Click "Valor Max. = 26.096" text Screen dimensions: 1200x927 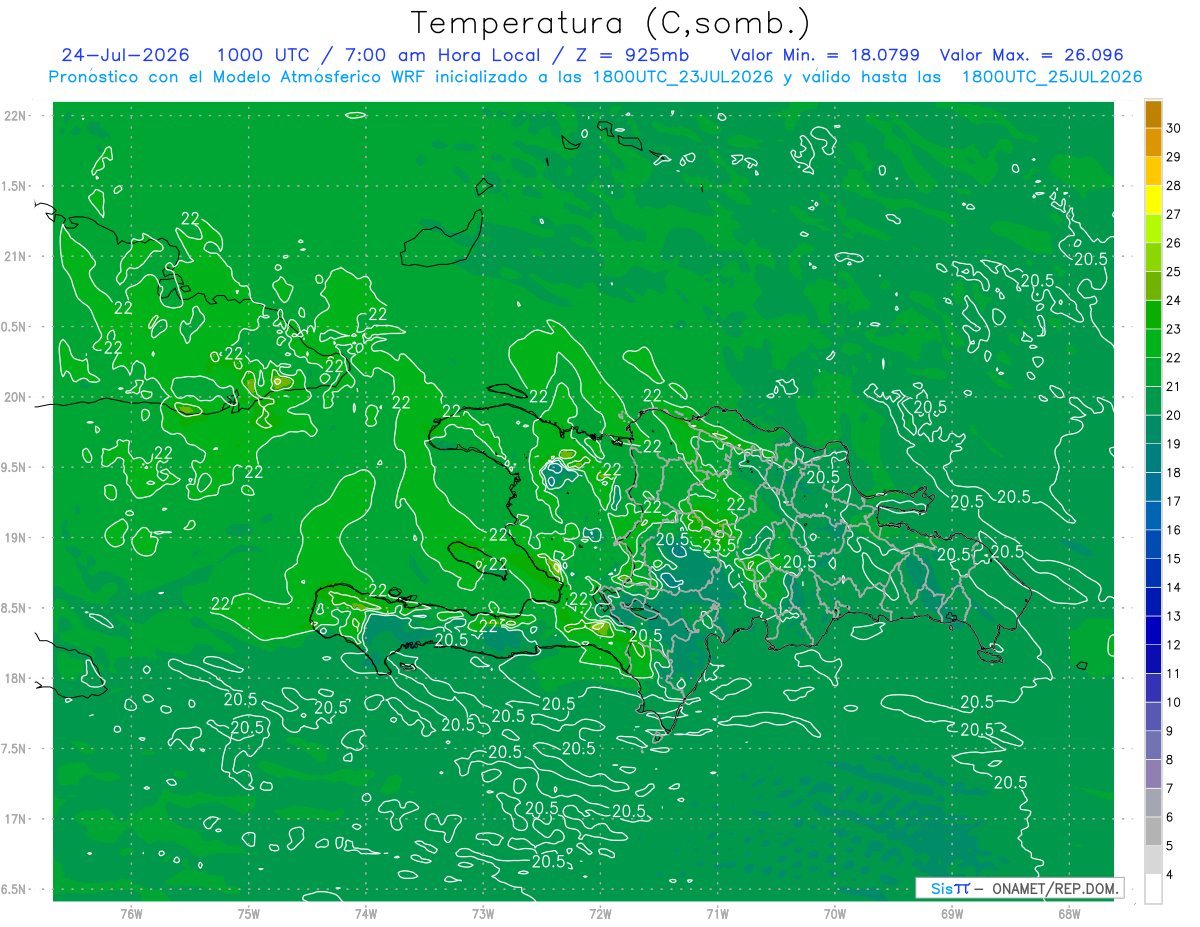click(x=1031, y=55)
